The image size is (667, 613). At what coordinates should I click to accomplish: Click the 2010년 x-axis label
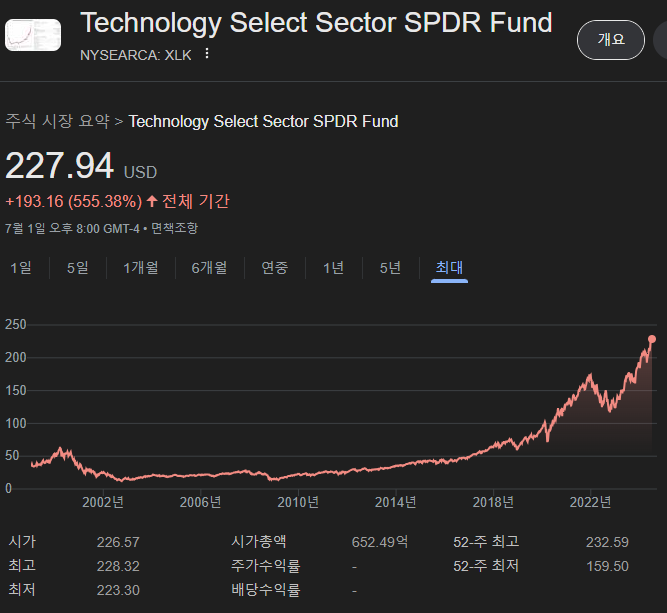coord(298,502)
